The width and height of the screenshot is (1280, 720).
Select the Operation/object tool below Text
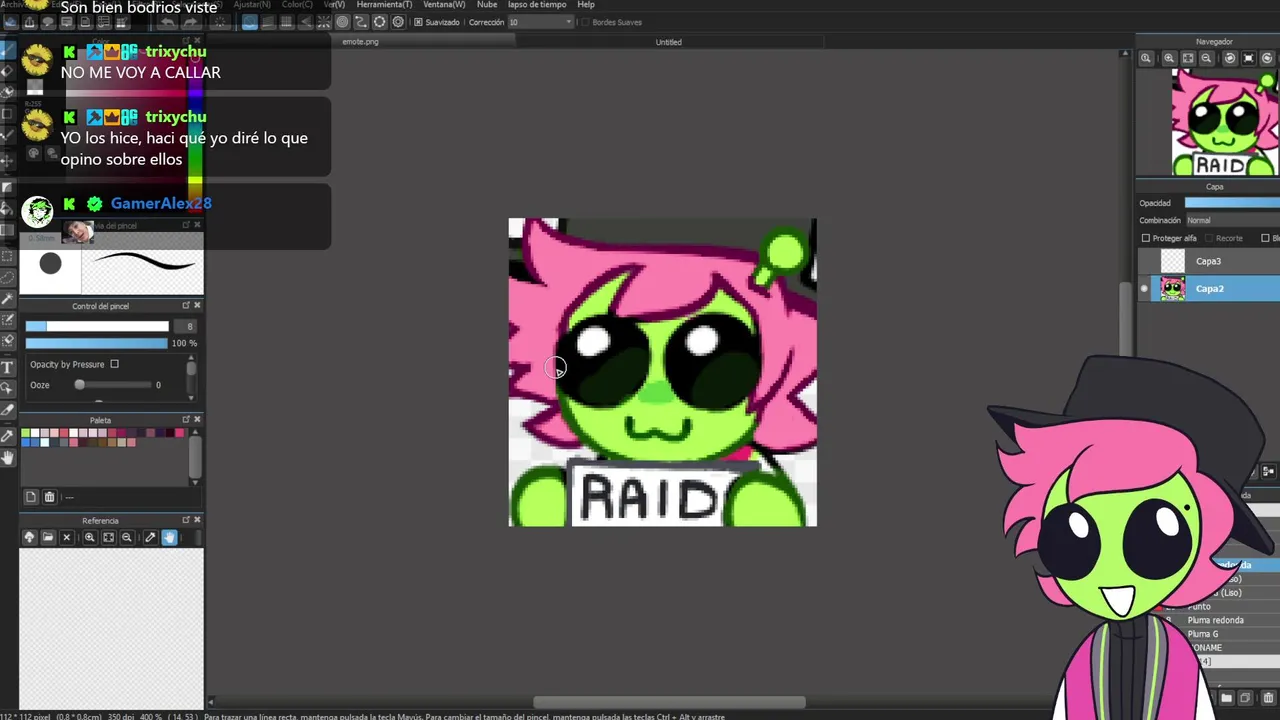(8, 389)
